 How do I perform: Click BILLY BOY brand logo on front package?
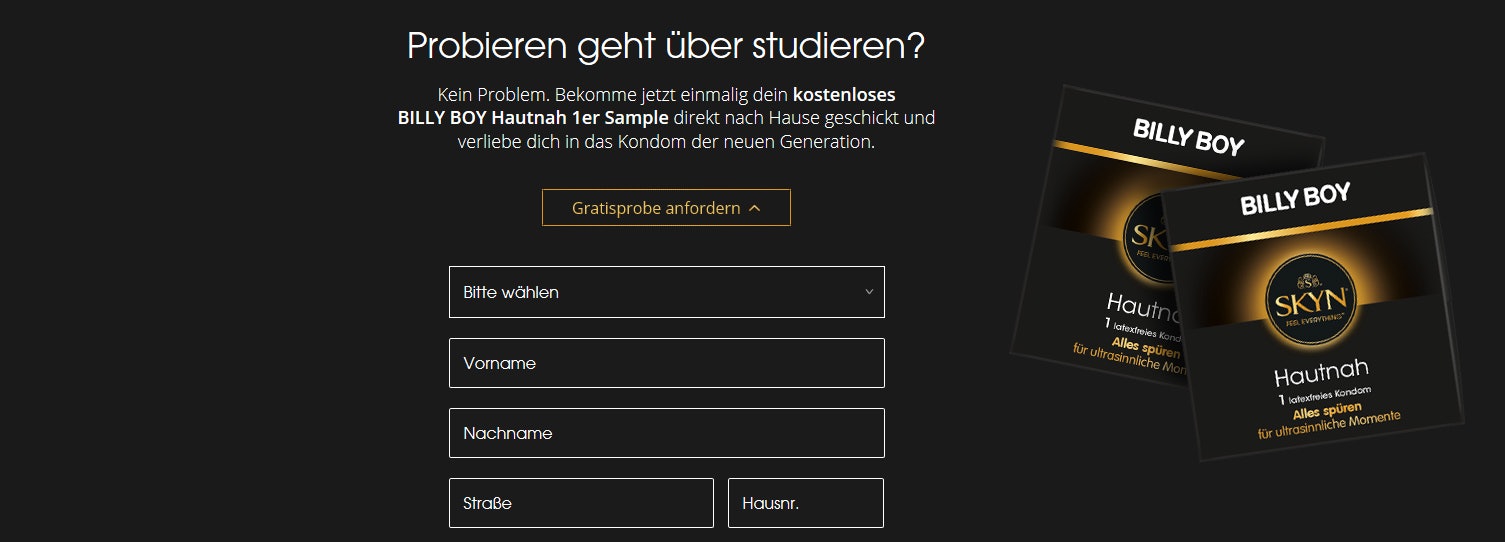click(x=1295, y=199)
